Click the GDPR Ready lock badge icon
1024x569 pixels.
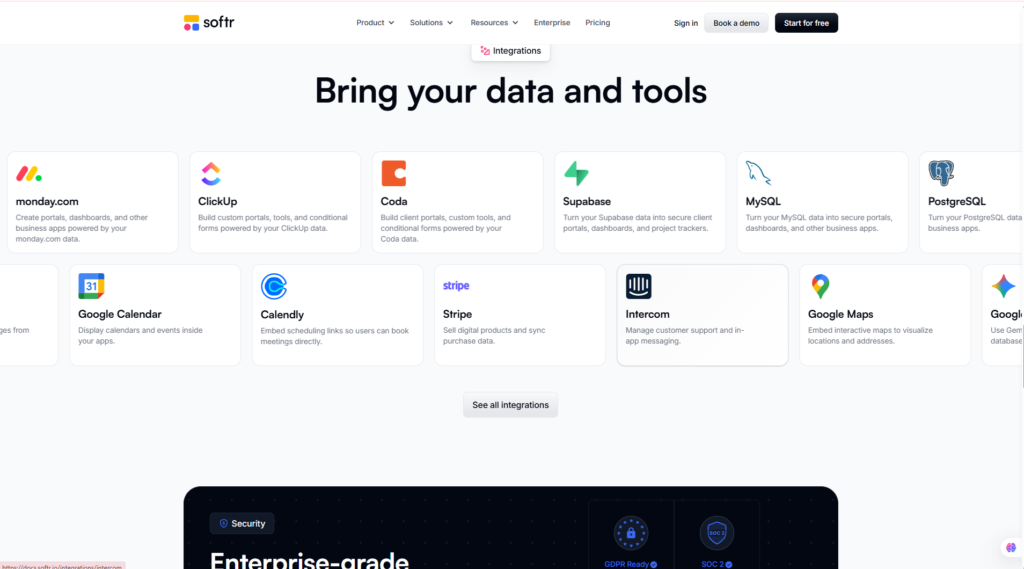pyautogui.click(x=631, y=533)
